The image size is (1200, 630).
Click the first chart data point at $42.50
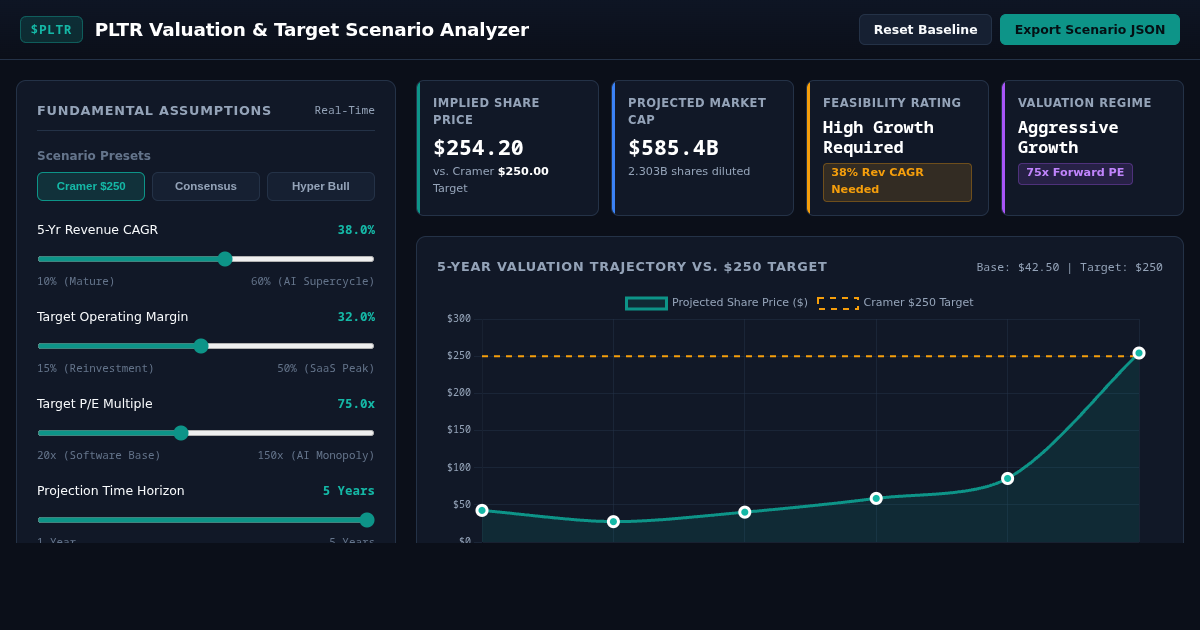[x=482, y=510]
